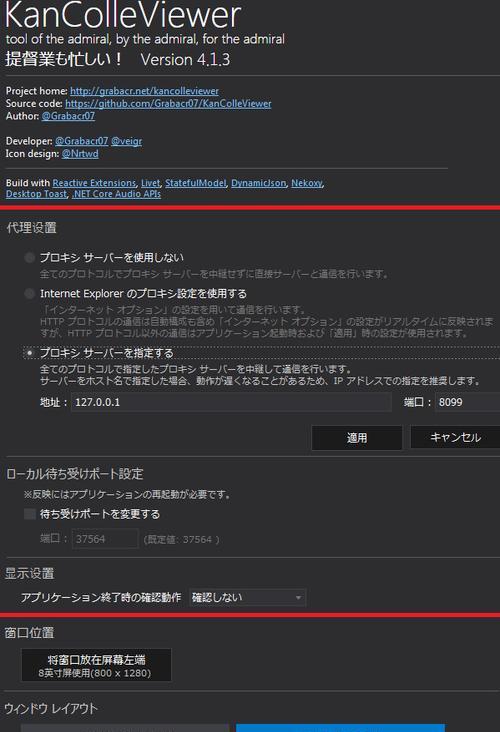500x732 pixels.
Task: Enable the '待ち受けポートを変更する' checkbox
Action: (30, 514)
